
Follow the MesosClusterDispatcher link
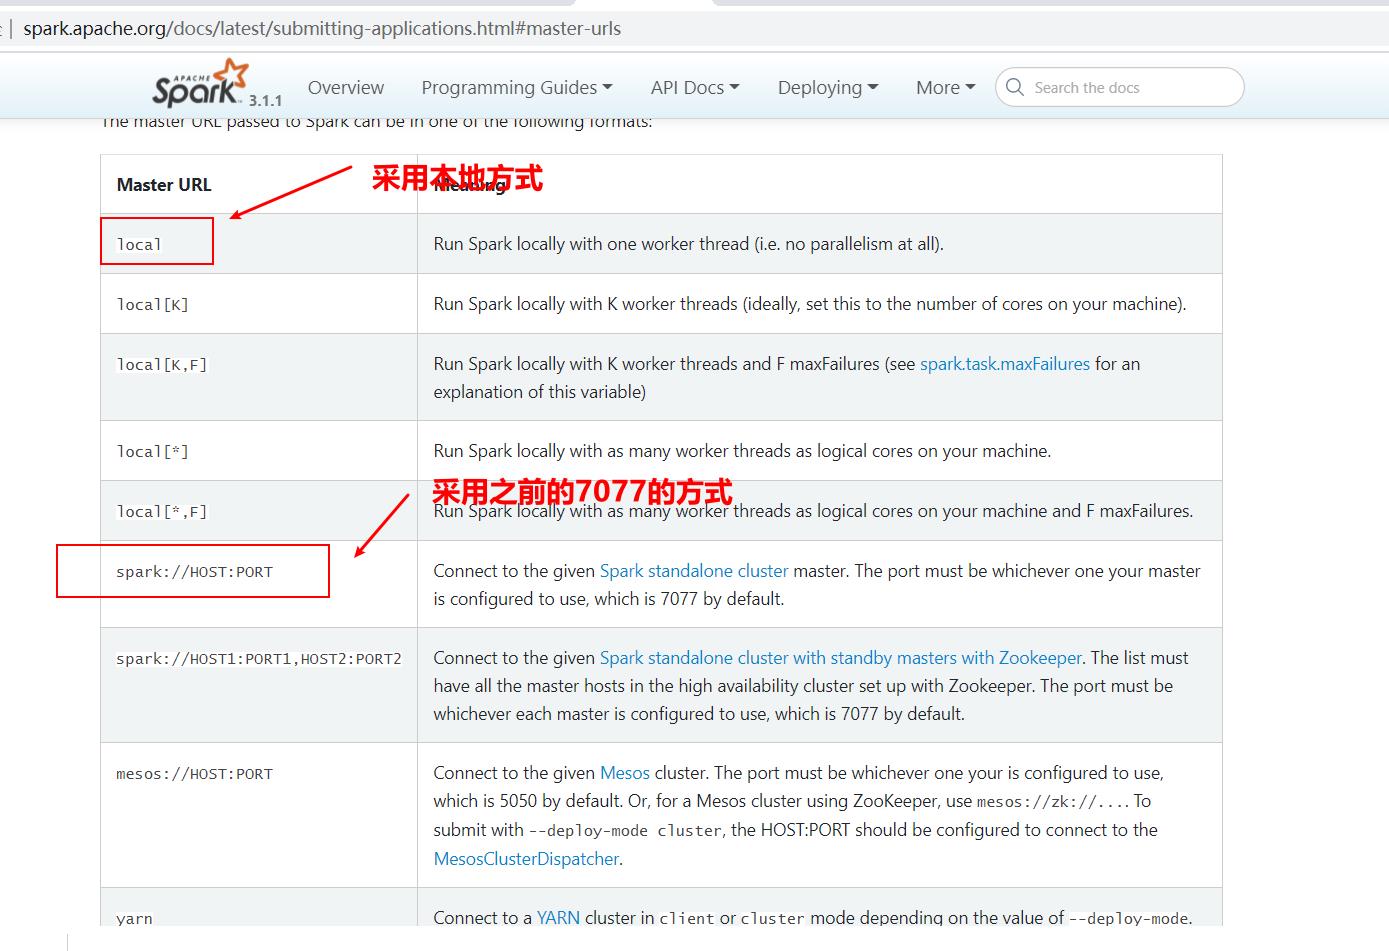tap(526, 859)
